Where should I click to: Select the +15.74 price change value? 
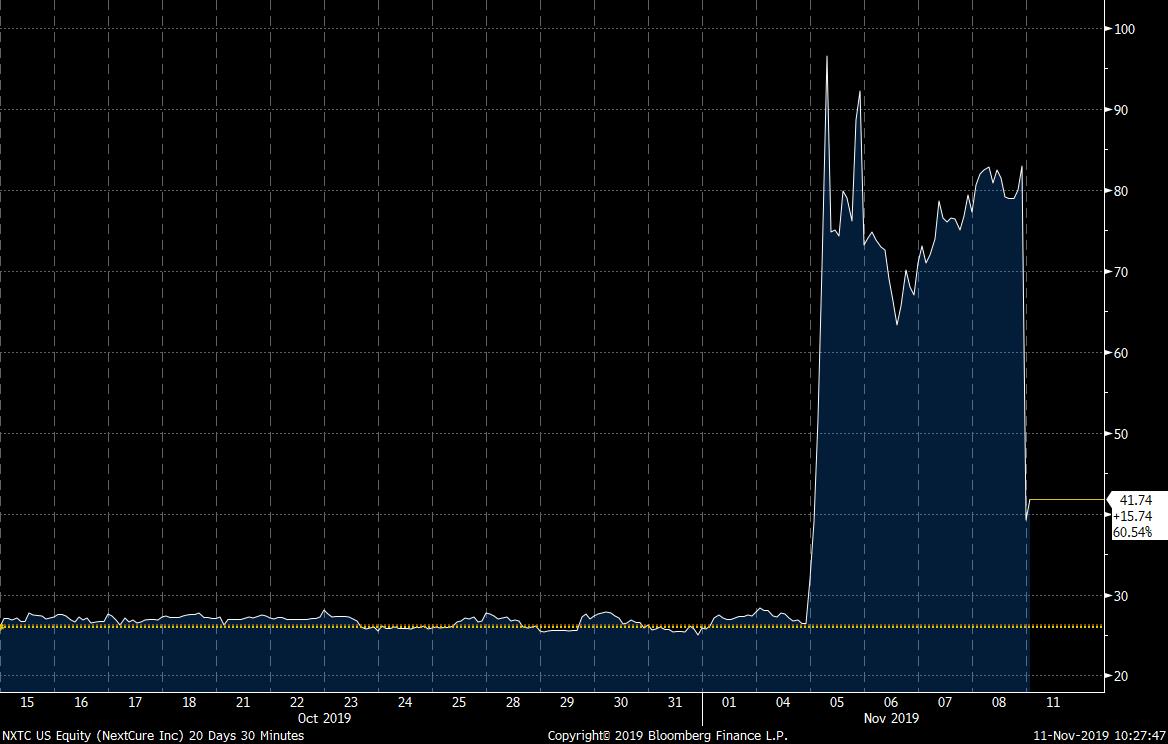pyautogui.click(x=1132, y=516)
